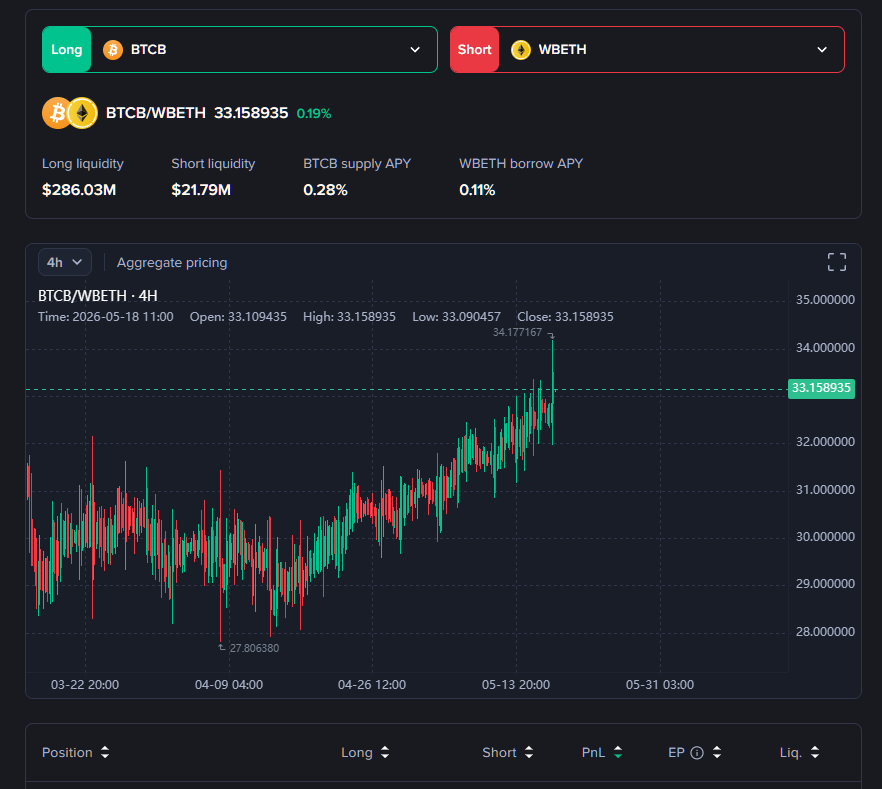Viewport: 882px width, 789px height.
Task: Click the 35.000000 price axis label
Action: [825, 300]
